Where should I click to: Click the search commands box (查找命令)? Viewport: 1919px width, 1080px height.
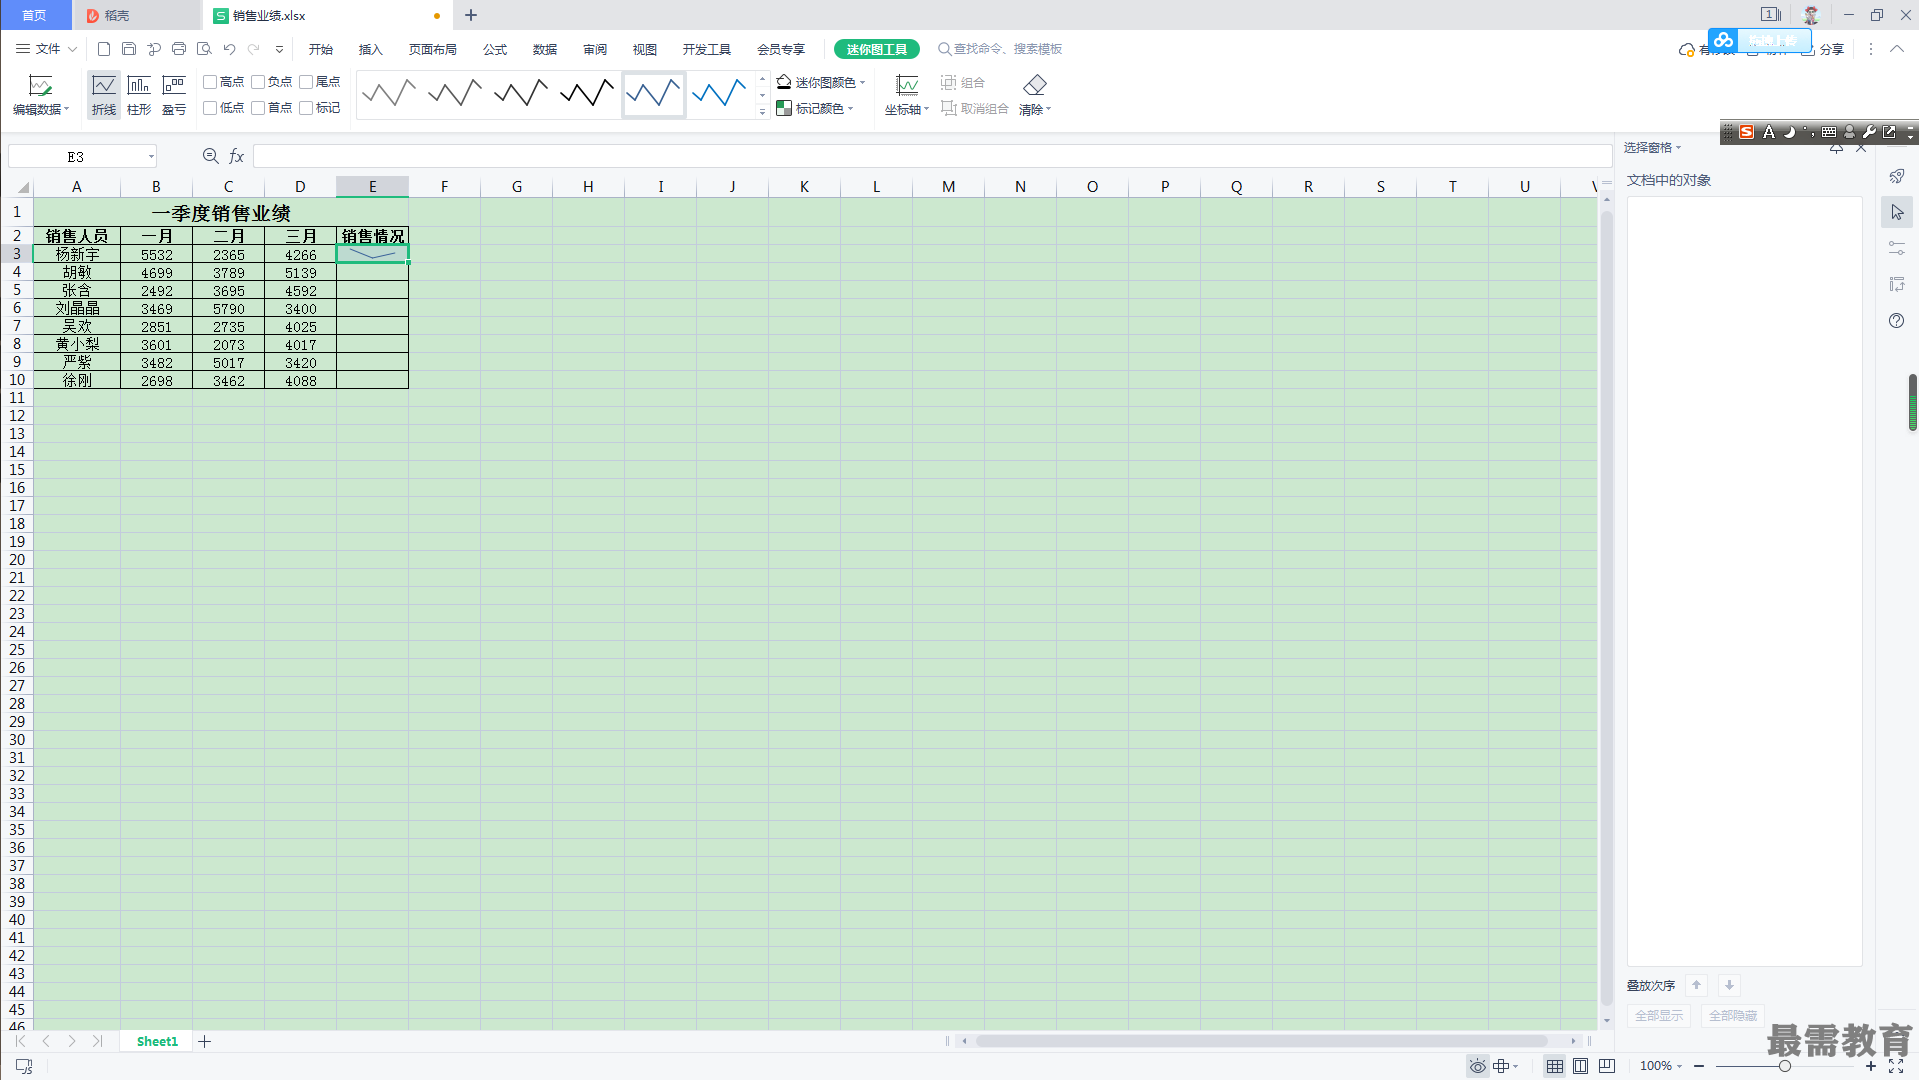pos(1000,49)
